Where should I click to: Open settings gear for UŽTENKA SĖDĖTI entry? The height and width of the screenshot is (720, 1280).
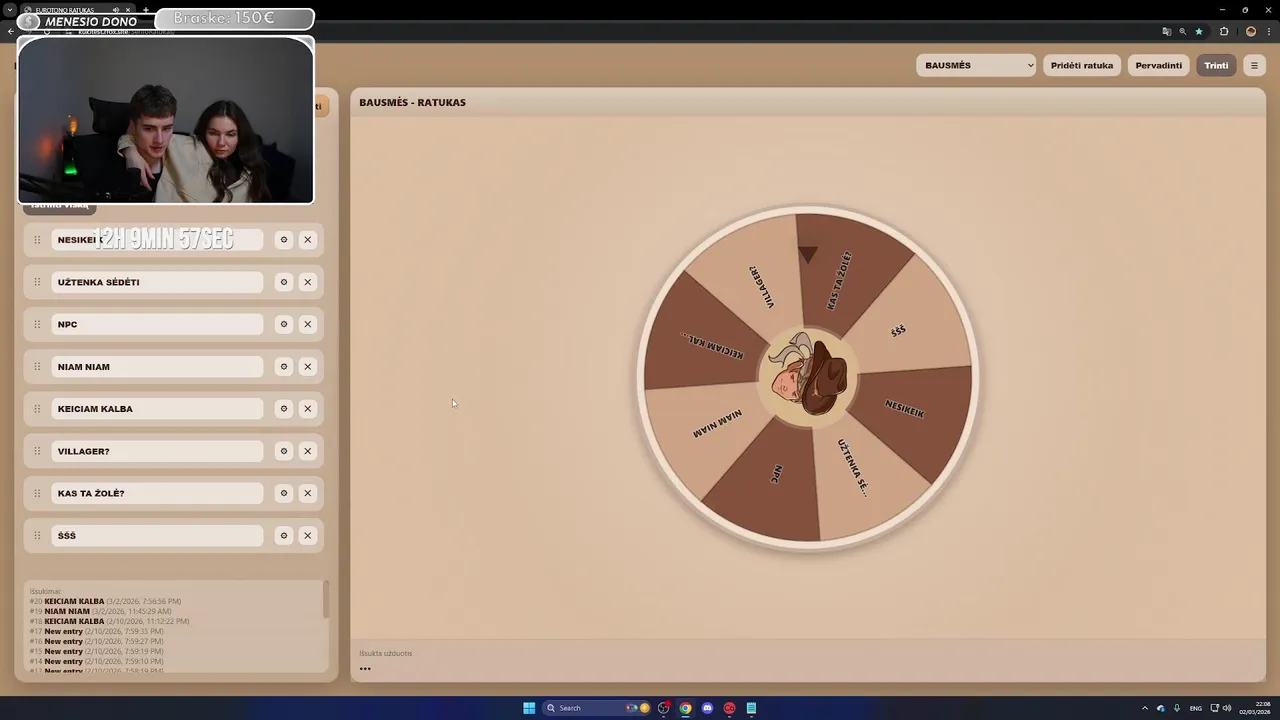pyautogui.click(x=284, y=282)
